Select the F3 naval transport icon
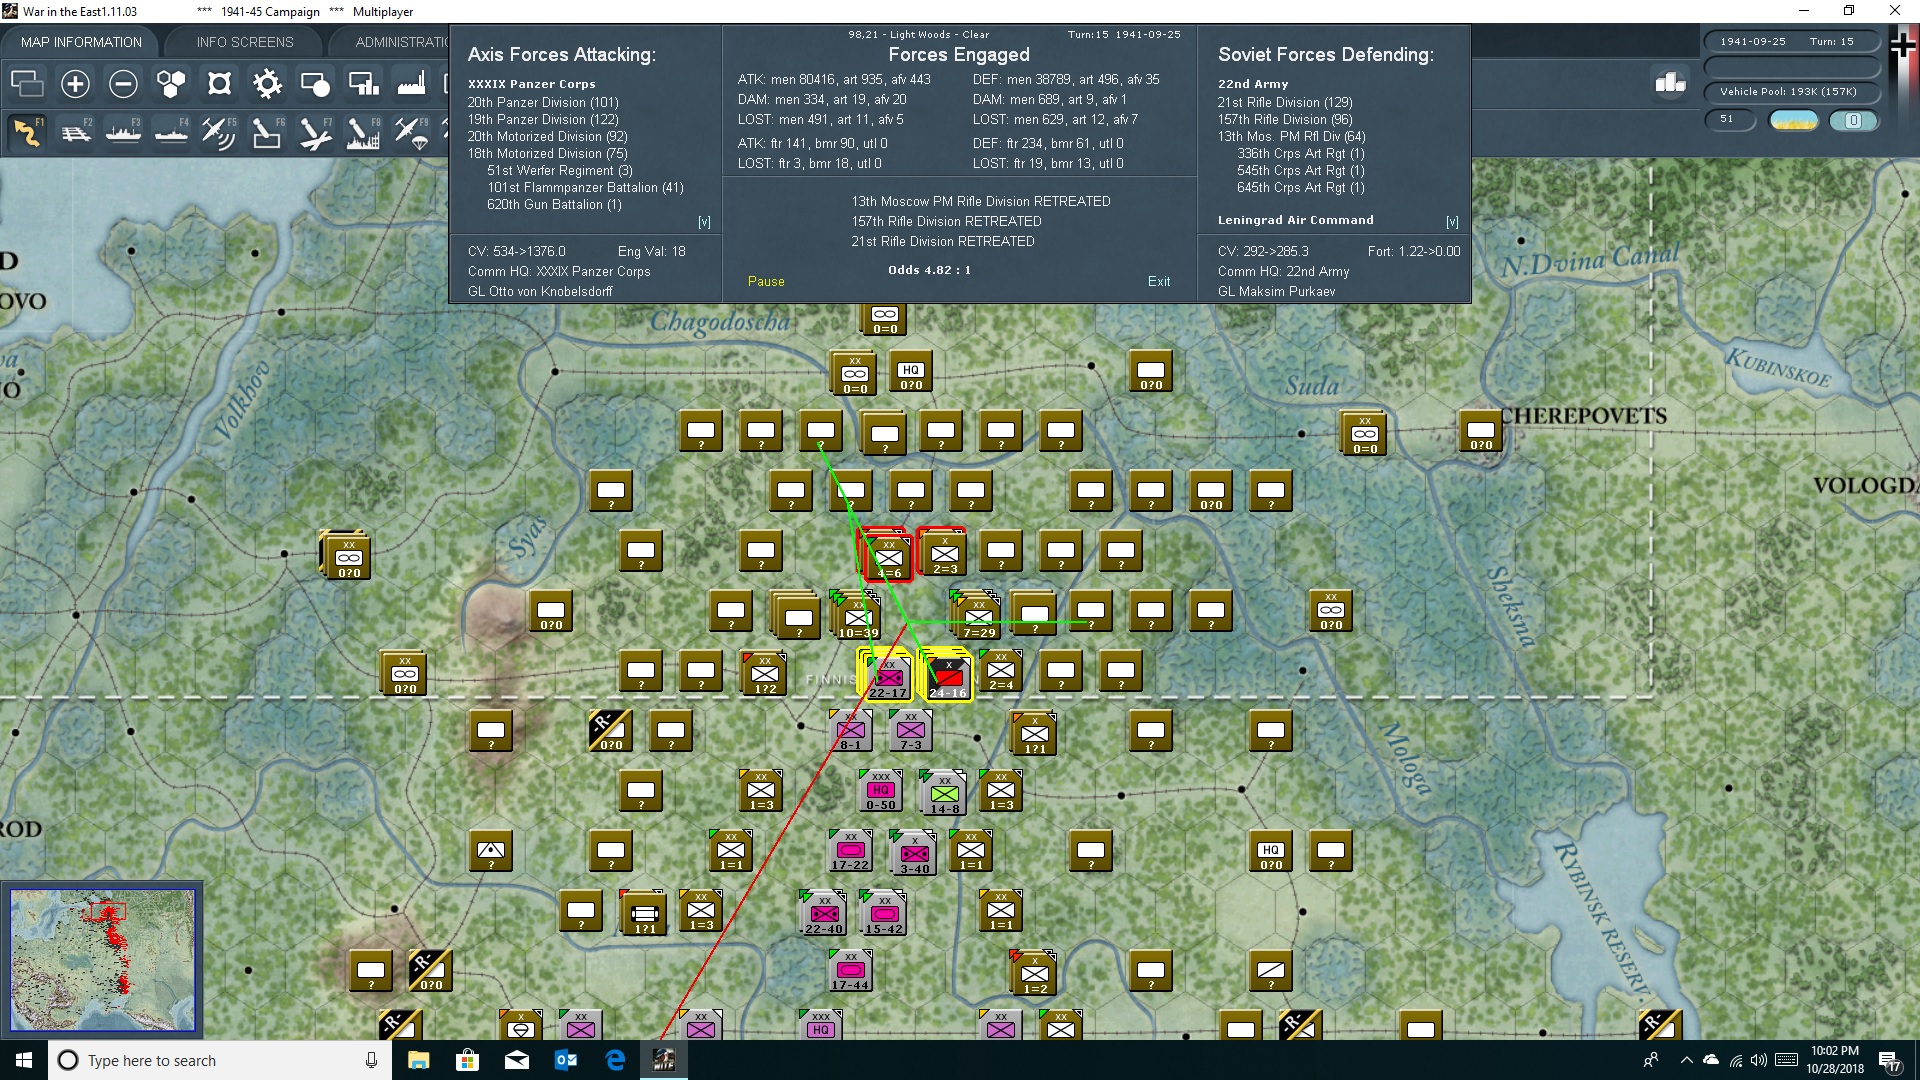This screenshot has height=1080, width=1920. [x=124, y=132]
